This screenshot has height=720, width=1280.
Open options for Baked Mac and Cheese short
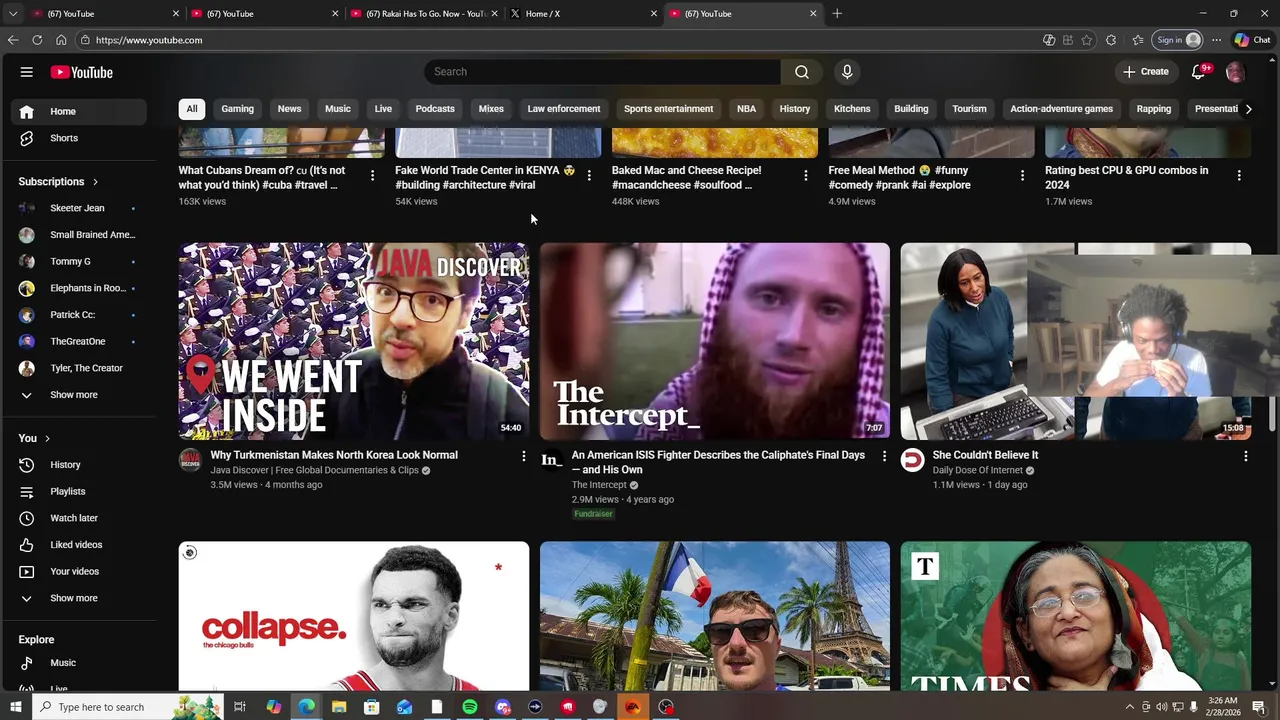tap(805, 175)
